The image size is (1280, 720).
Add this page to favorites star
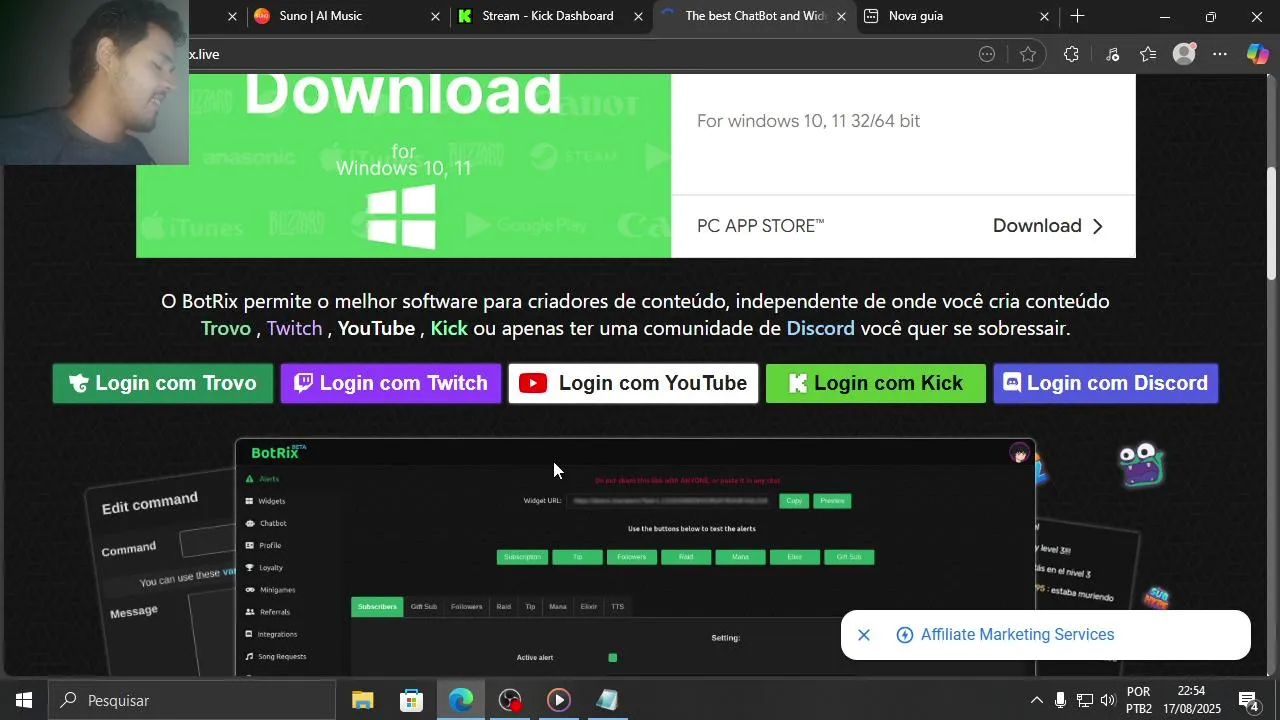1028,54
